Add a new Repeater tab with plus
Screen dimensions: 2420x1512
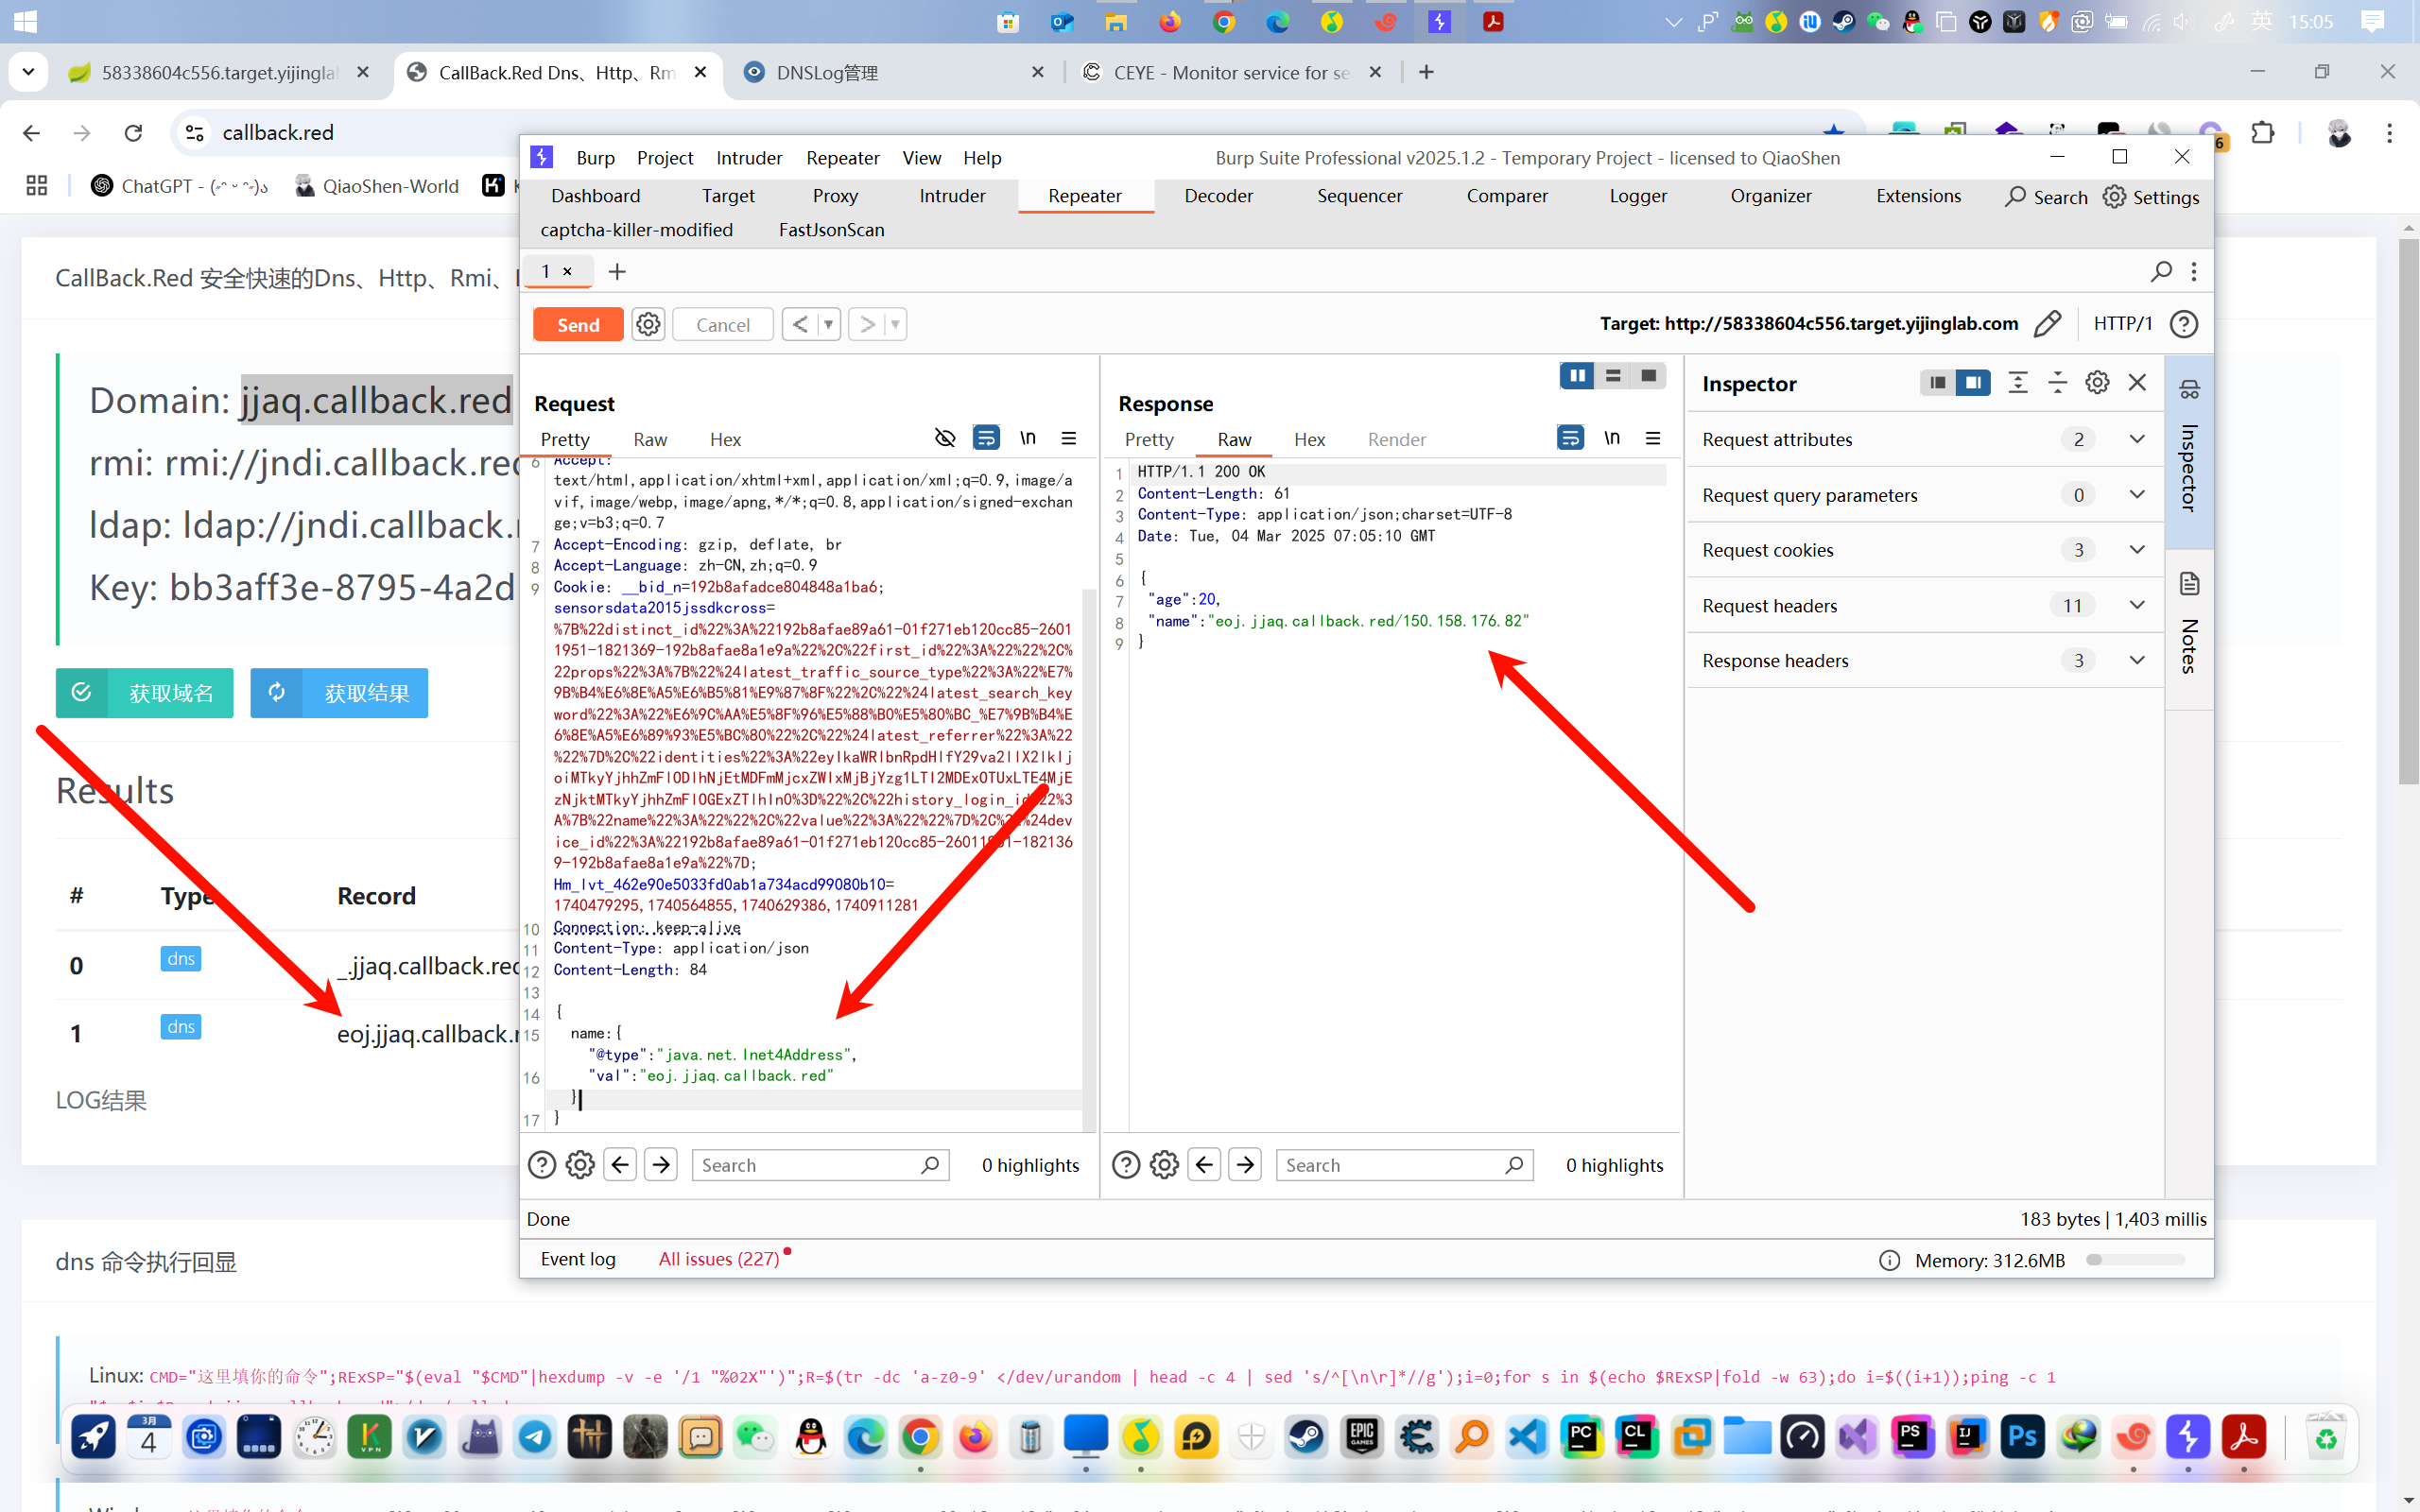(x=617, y=272)
